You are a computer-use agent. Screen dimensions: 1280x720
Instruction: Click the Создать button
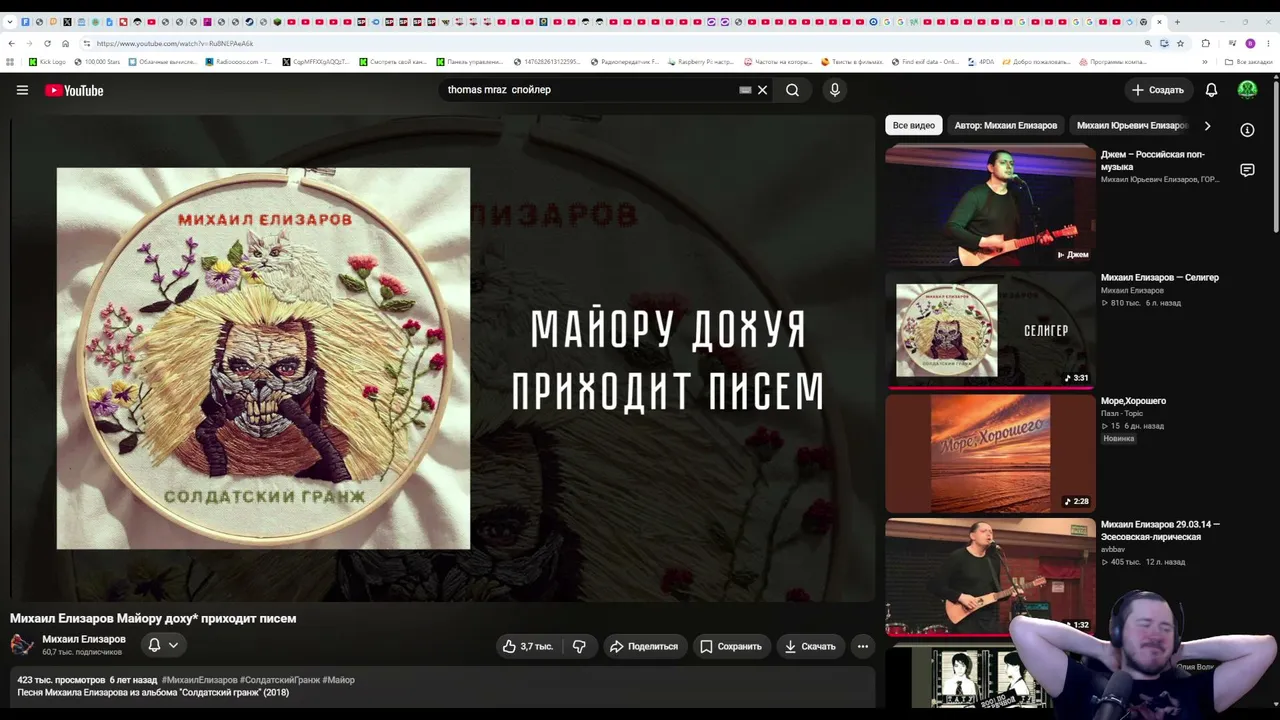coord(1157,90)
